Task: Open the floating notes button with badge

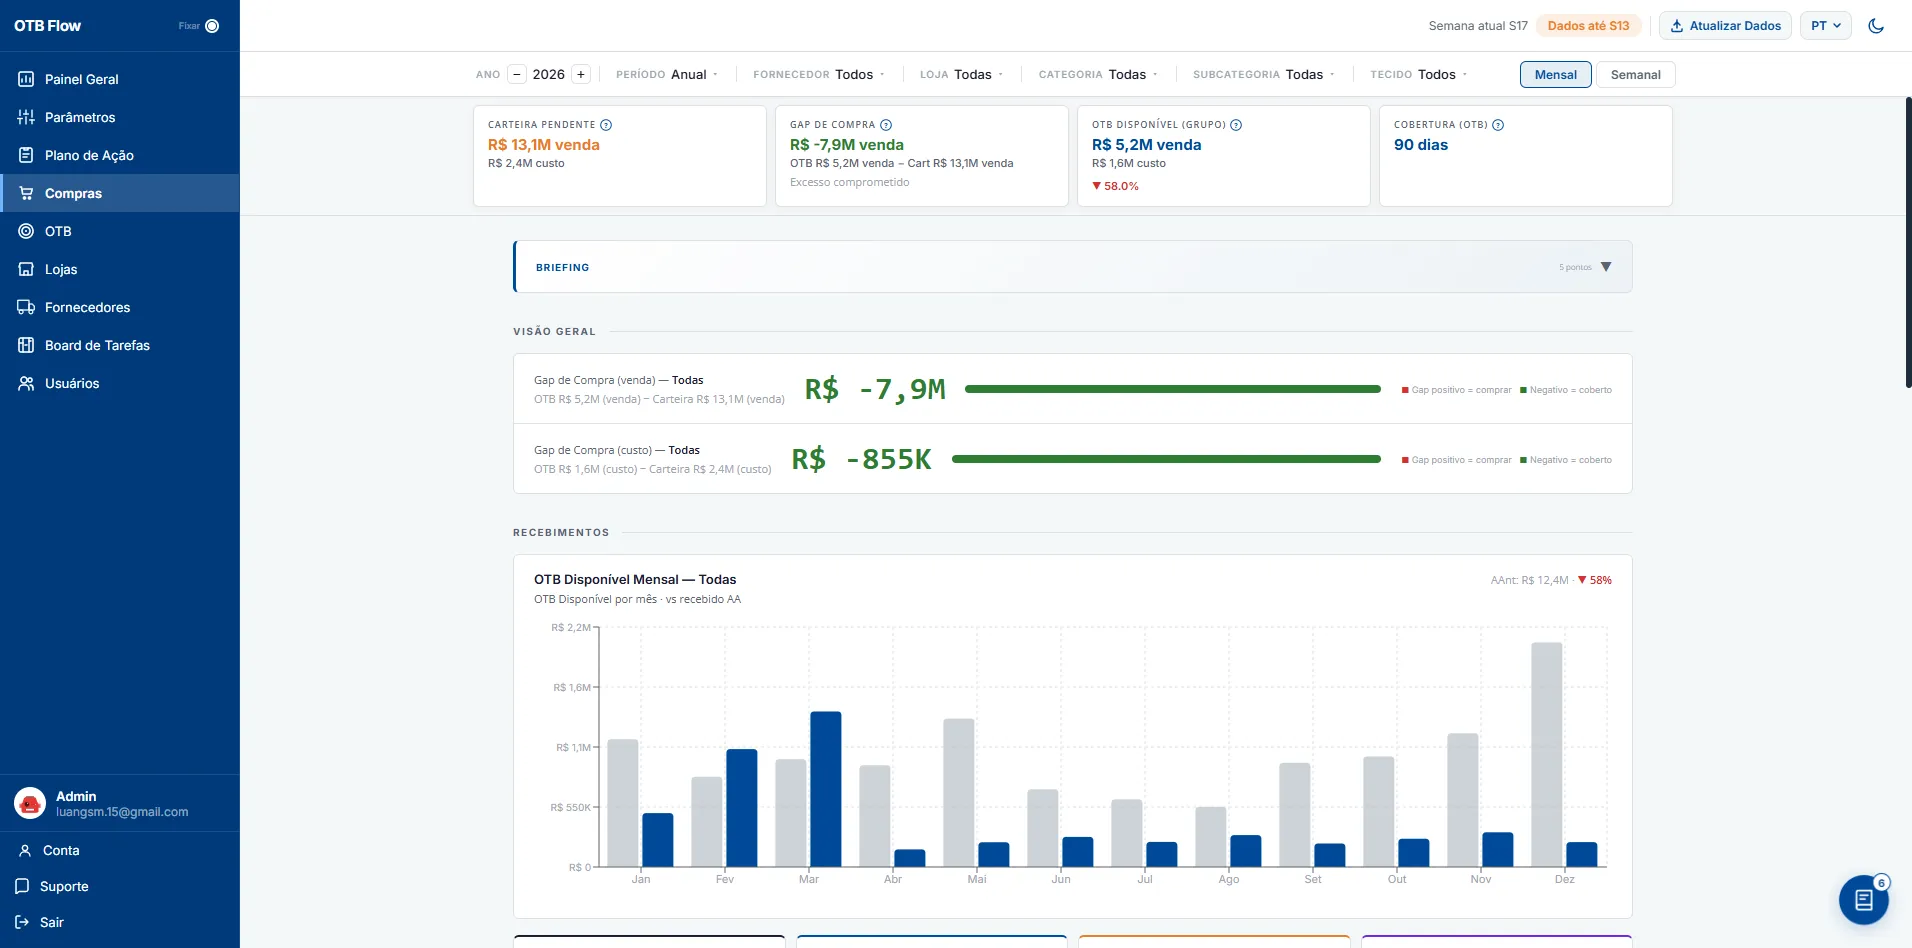Action: pos(1864,900)
